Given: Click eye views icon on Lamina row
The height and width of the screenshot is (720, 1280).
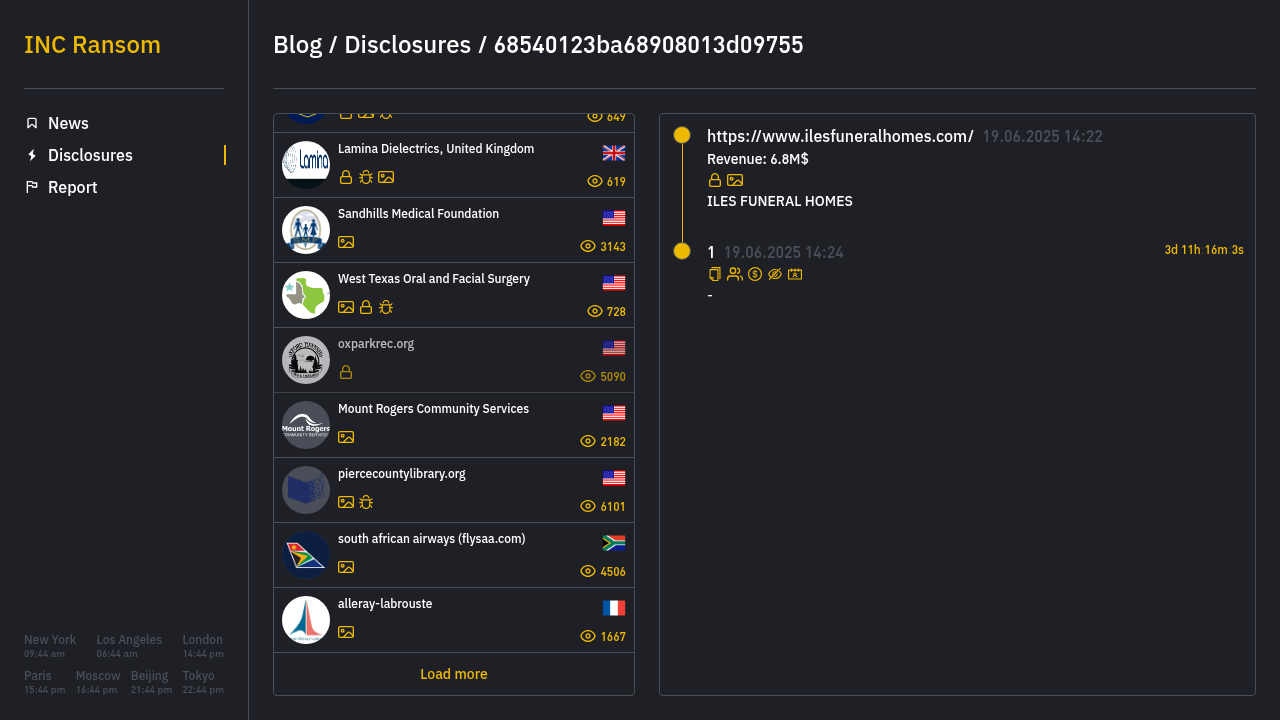Looking at the screenshot, I should (x=595, y=181).
